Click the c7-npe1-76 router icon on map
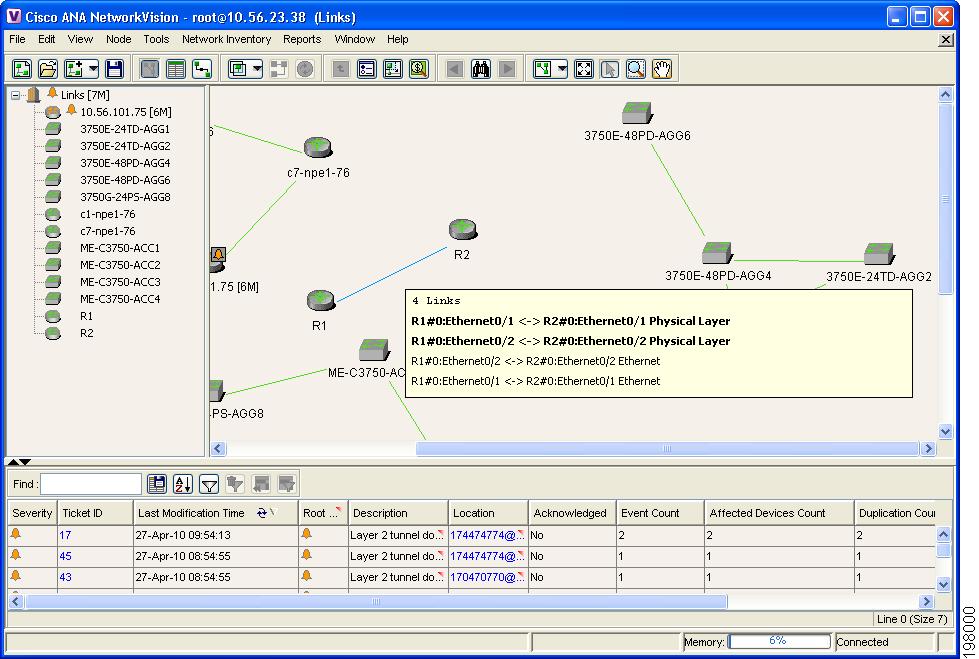The height and width of the screenshot is (659, 979). (x=318, y=147)
